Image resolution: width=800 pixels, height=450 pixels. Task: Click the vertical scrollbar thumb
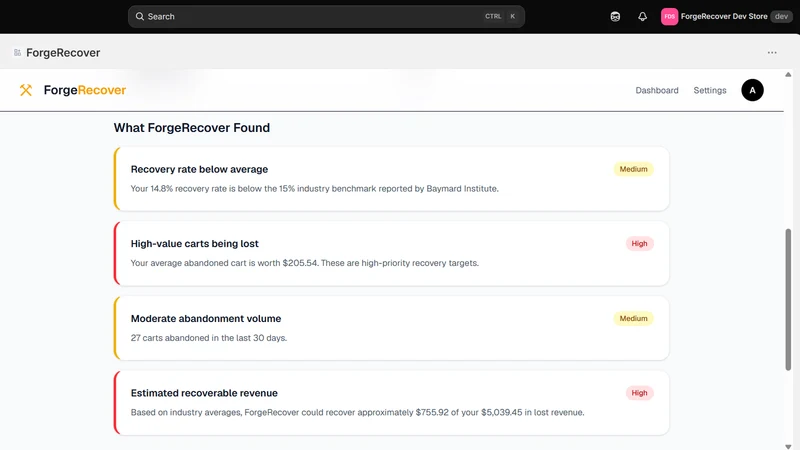coord(788,299)
